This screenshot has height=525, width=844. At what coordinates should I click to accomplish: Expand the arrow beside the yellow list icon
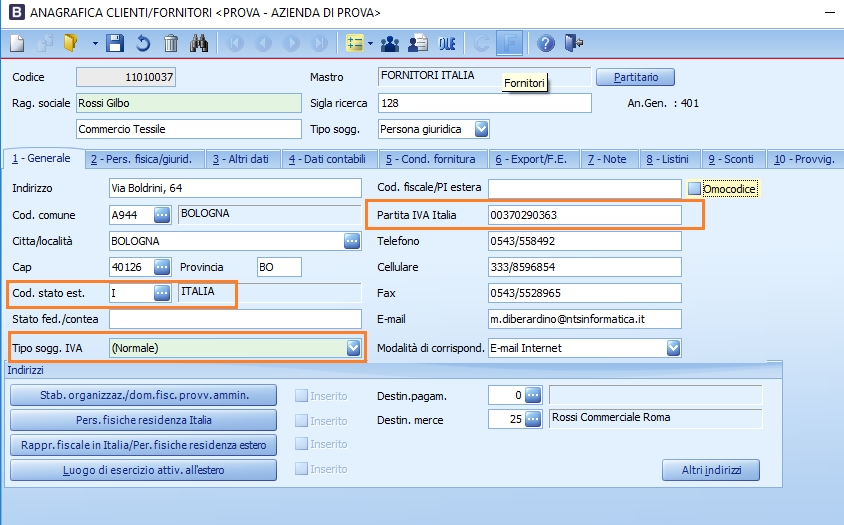point(370,44)
